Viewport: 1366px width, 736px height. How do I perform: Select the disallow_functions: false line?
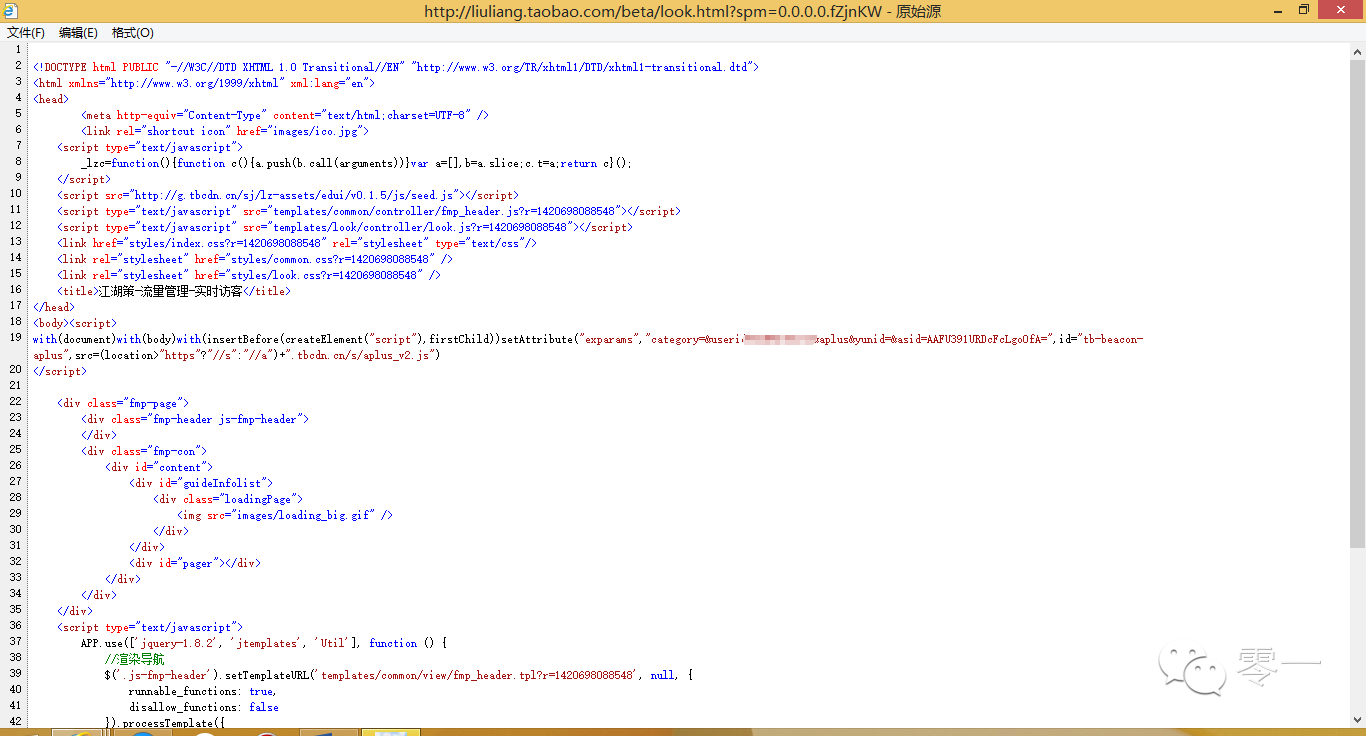pyautogui.click(x=204, y=707)
